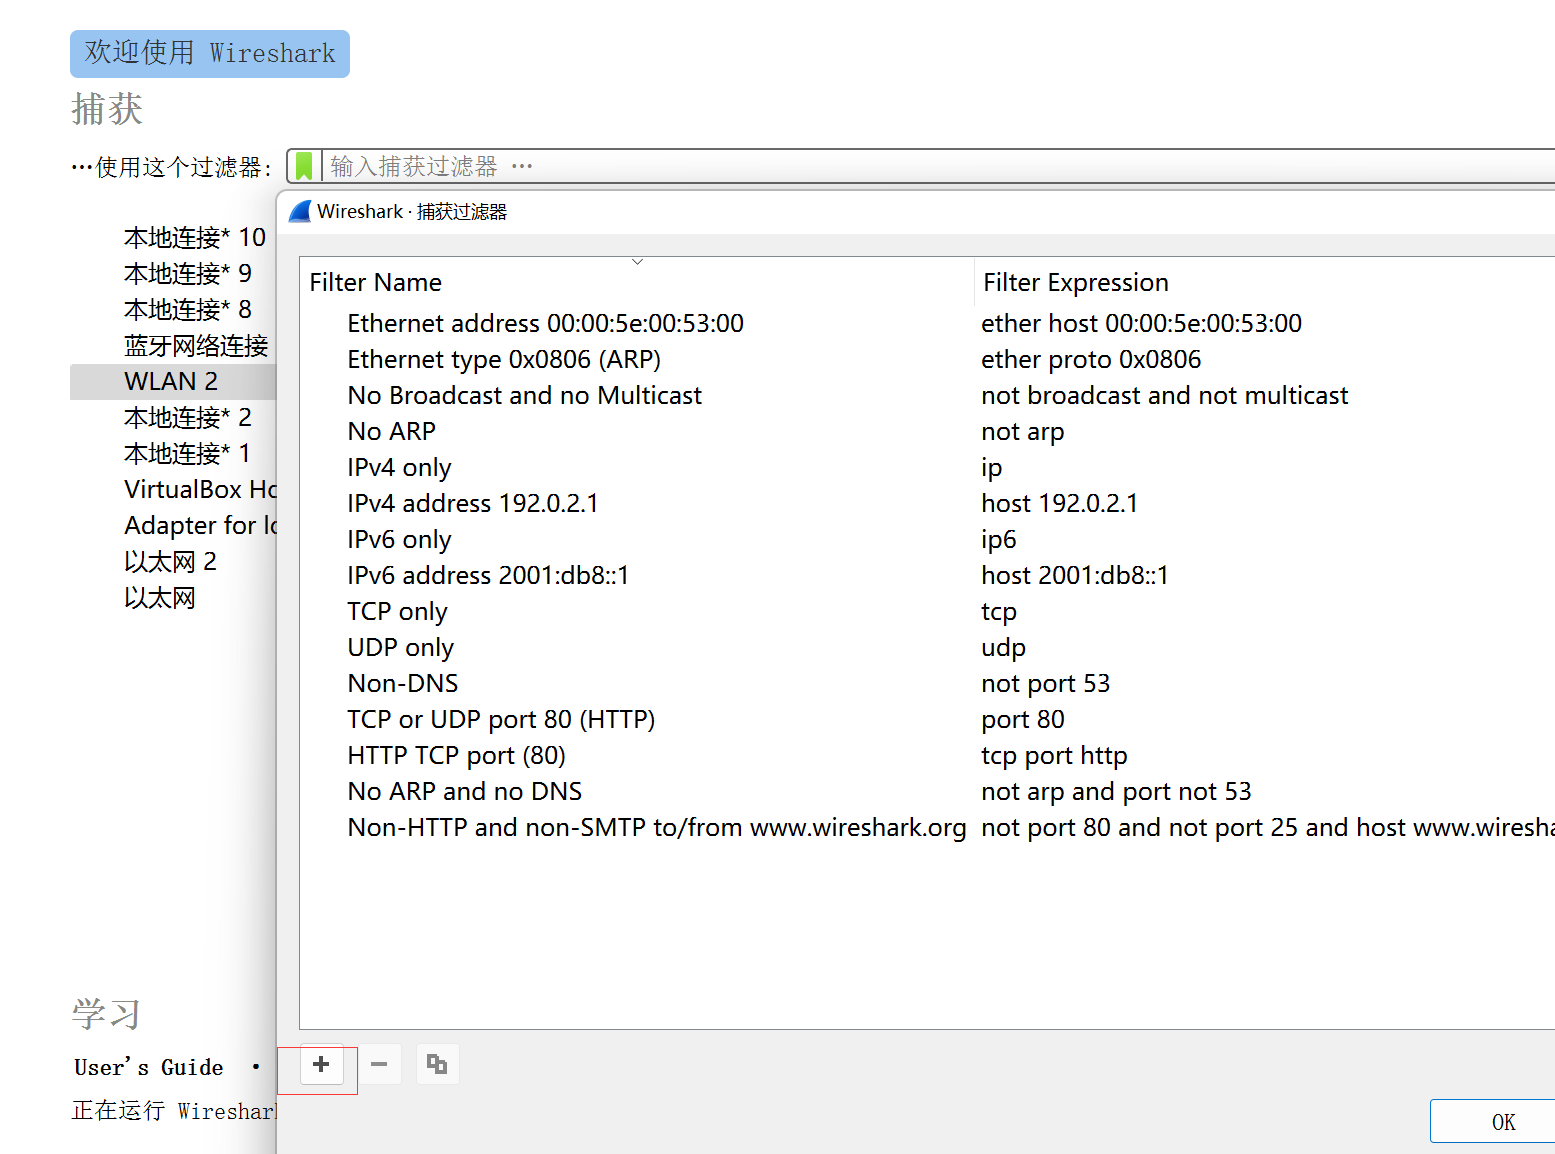Click the 'port 80' expression cell
This screenshot has height=1154, width=1555.
(1023, 719)
